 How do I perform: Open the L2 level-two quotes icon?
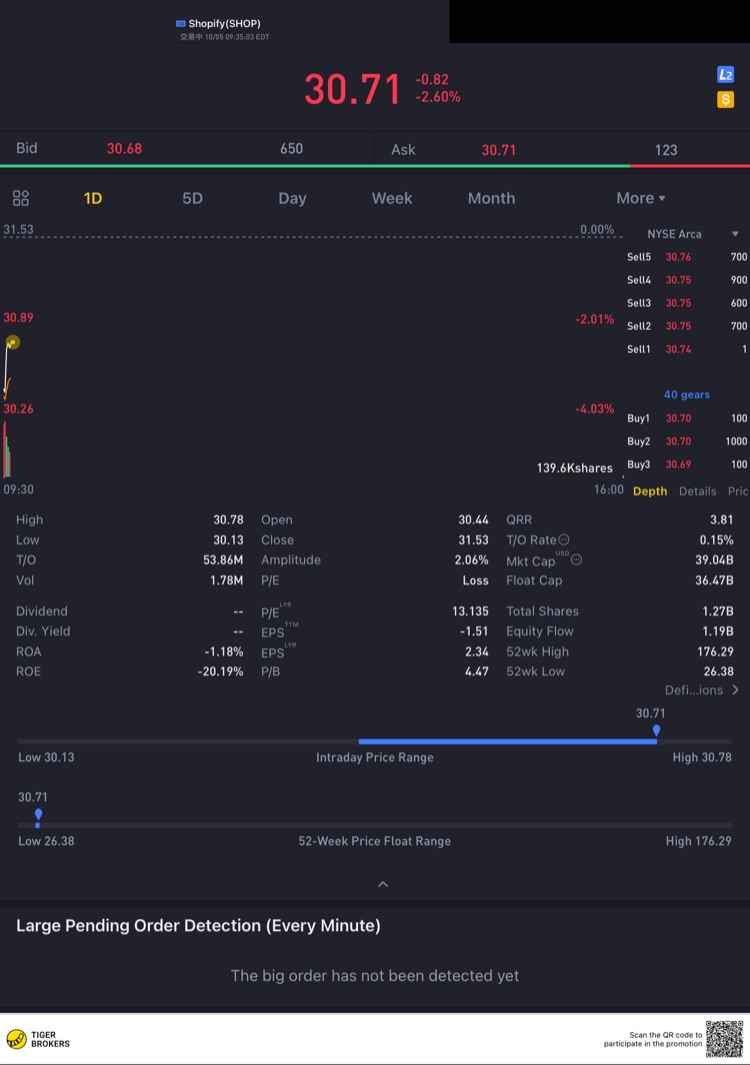pyautogui.click(x=725, y=75)
